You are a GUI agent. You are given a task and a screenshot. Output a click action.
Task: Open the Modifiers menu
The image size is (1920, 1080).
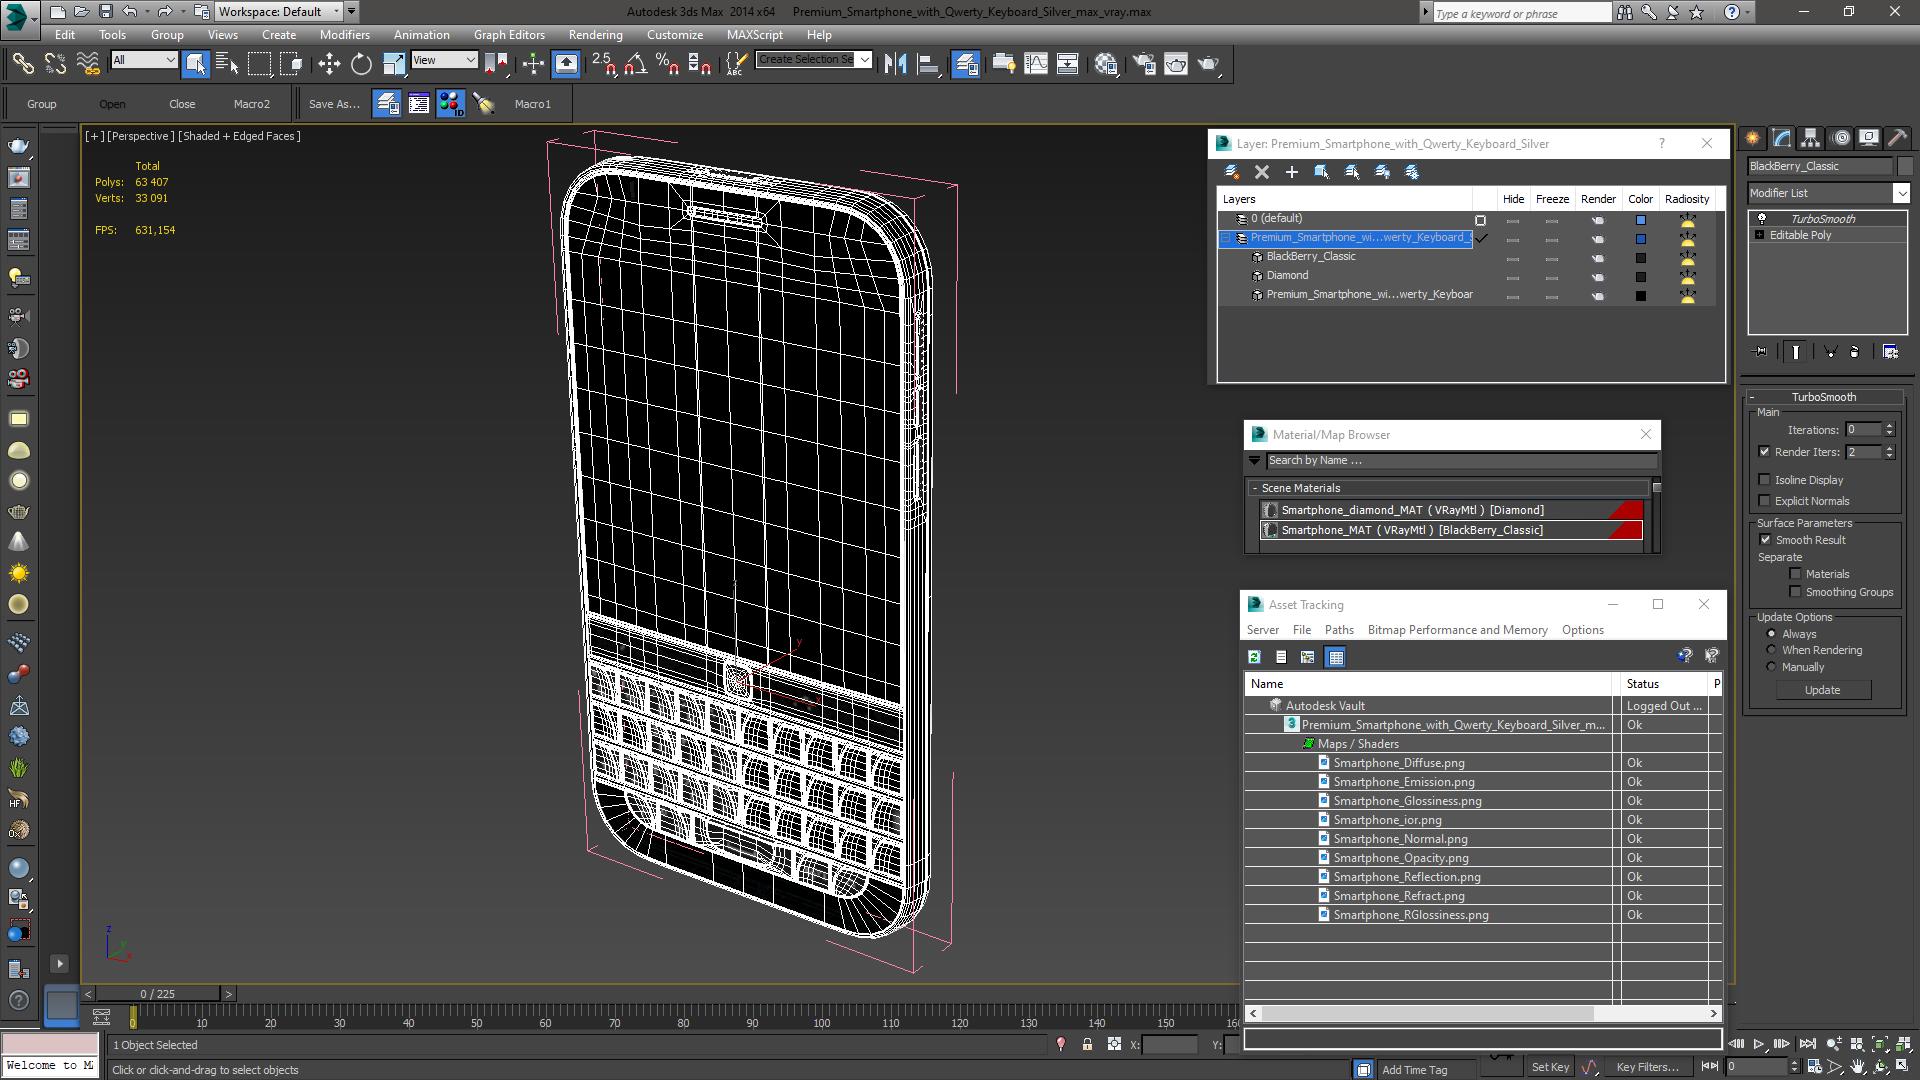344,34
